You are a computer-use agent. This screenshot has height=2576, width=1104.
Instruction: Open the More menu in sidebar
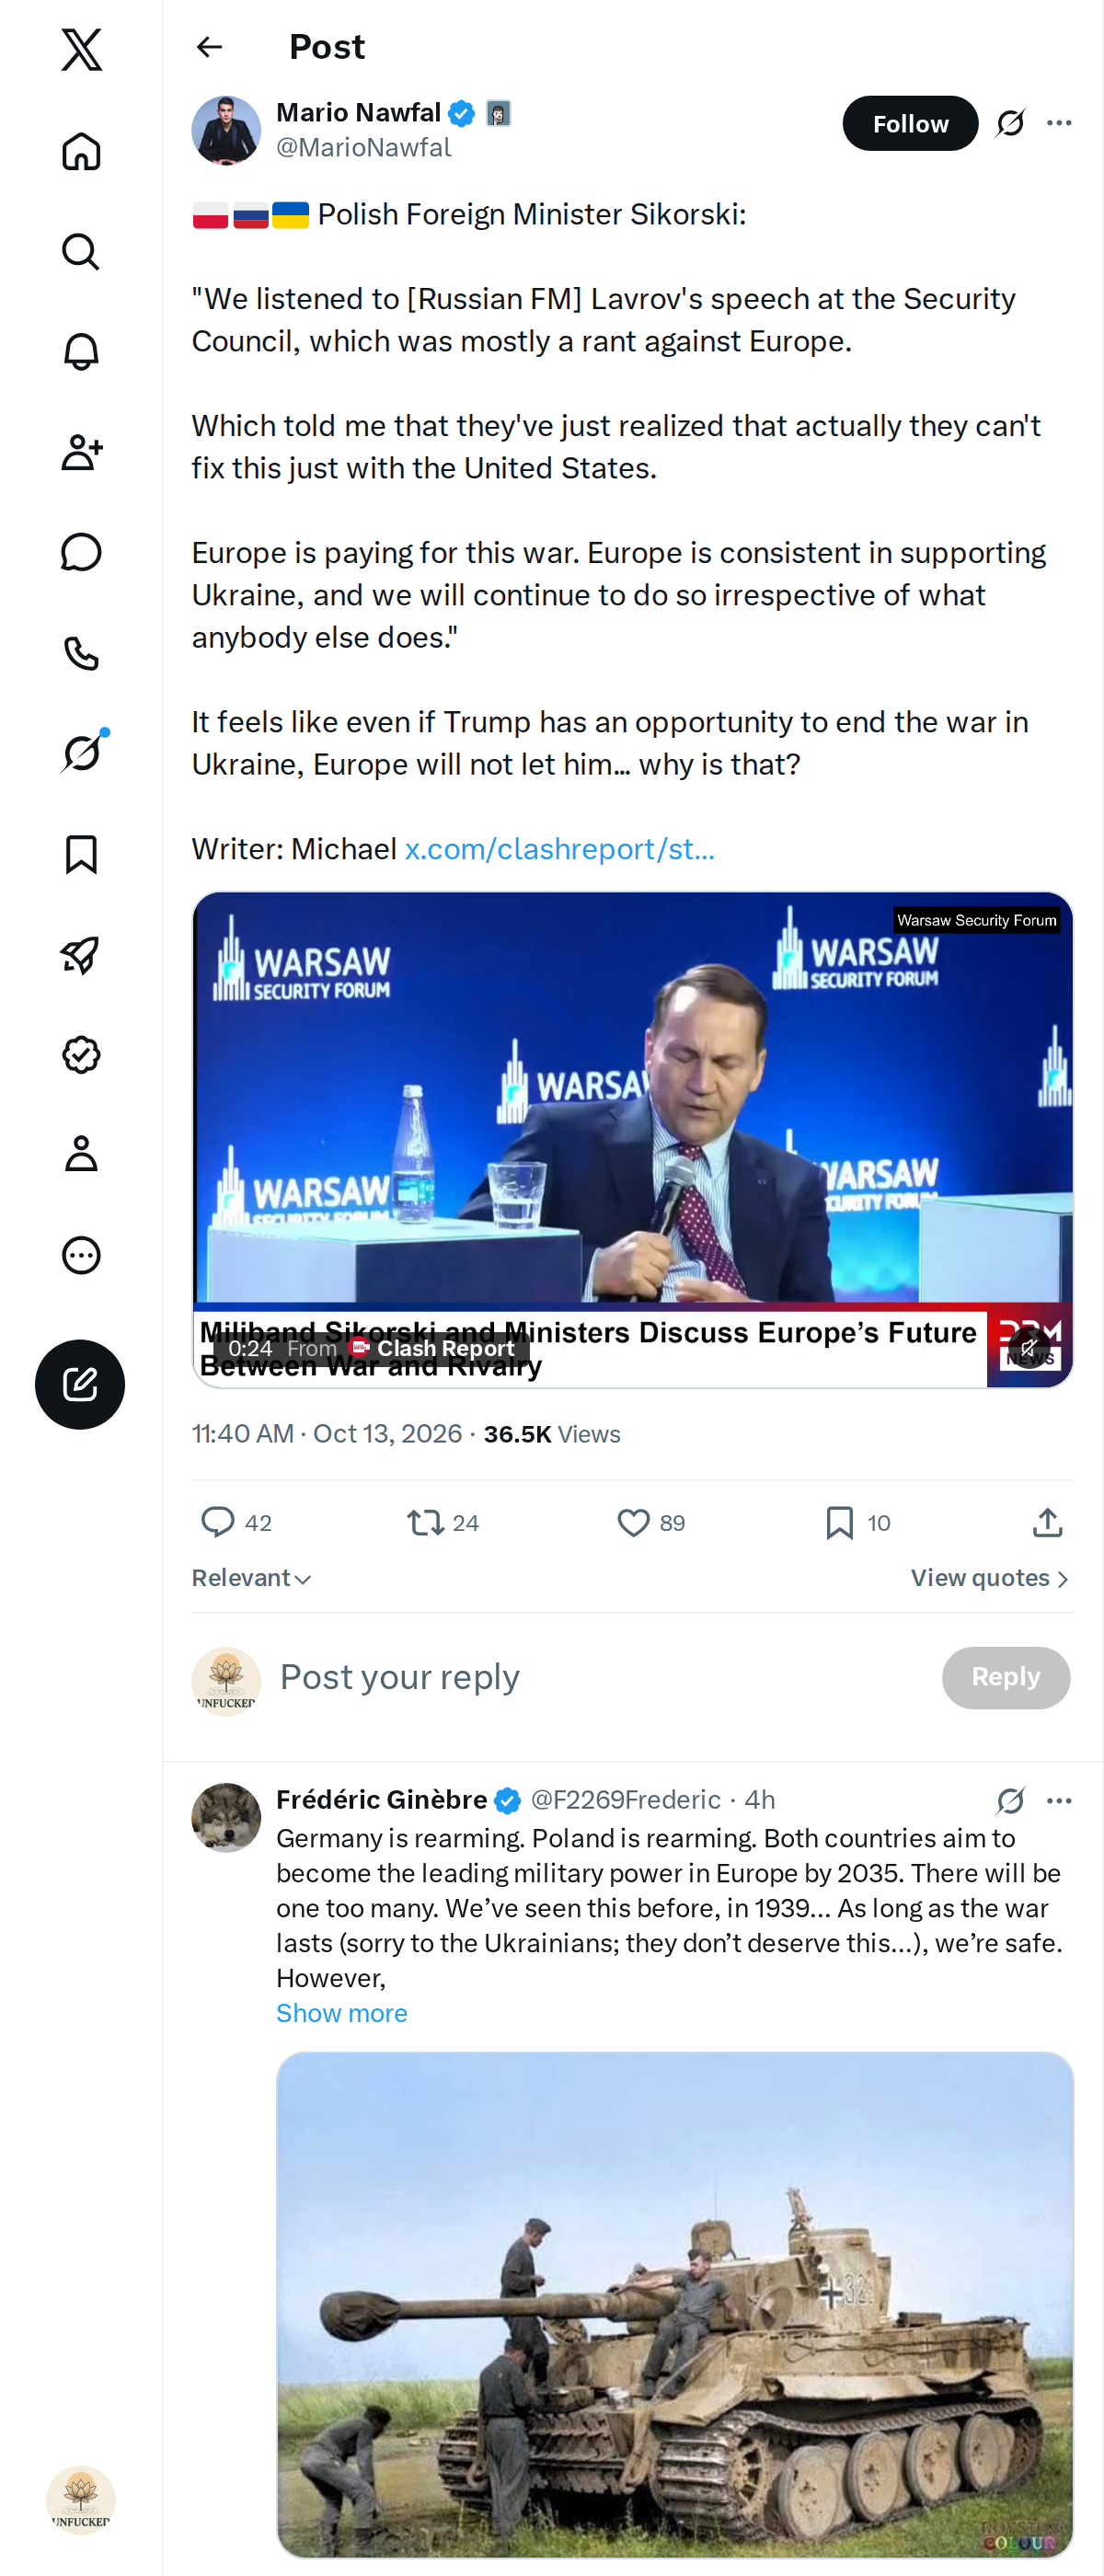[x=81, y=1255]
